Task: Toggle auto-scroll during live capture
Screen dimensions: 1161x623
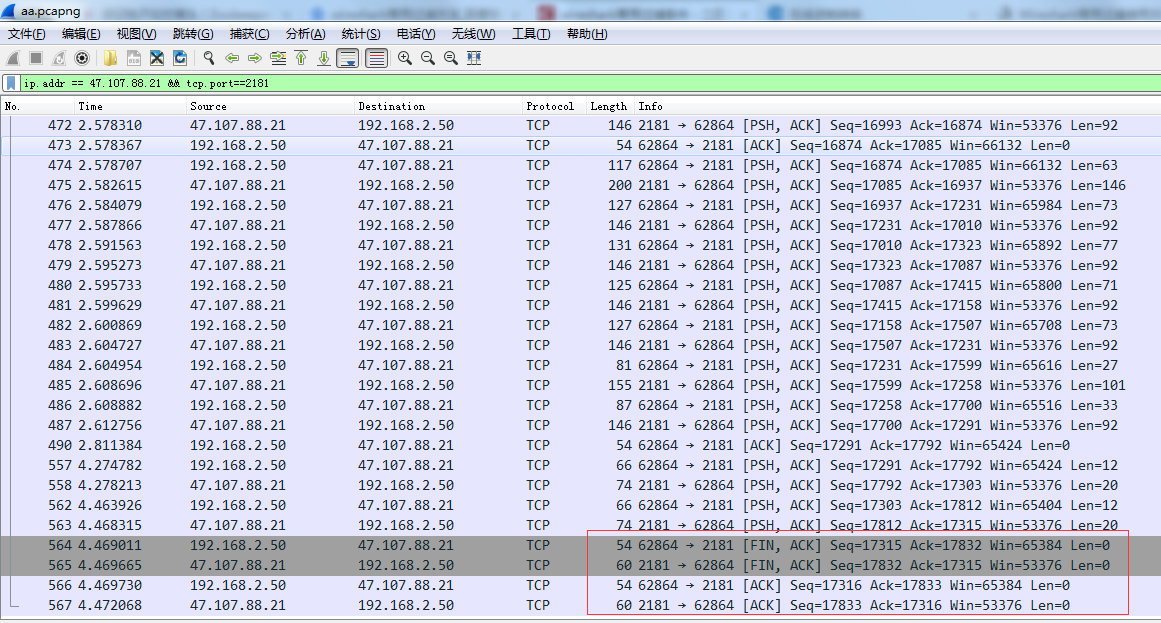Action: 348,58
